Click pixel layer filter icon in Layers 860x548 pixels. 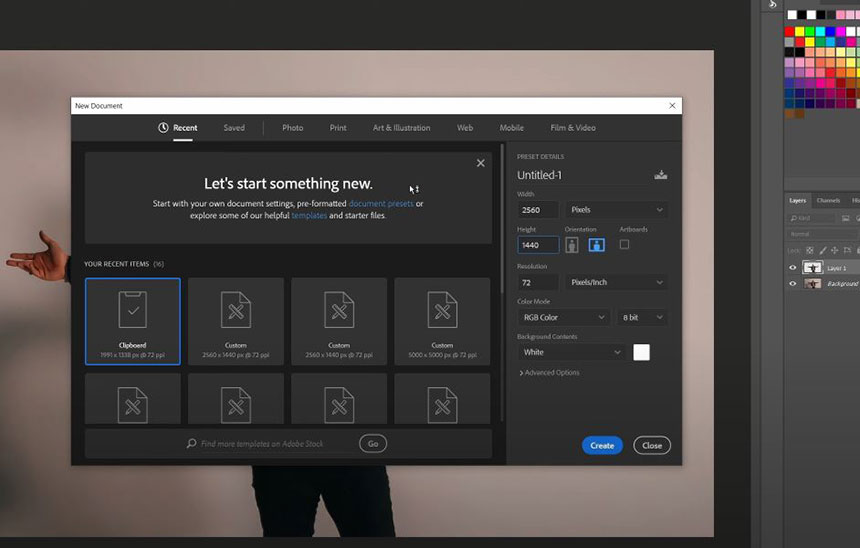(x=846, y=218)
